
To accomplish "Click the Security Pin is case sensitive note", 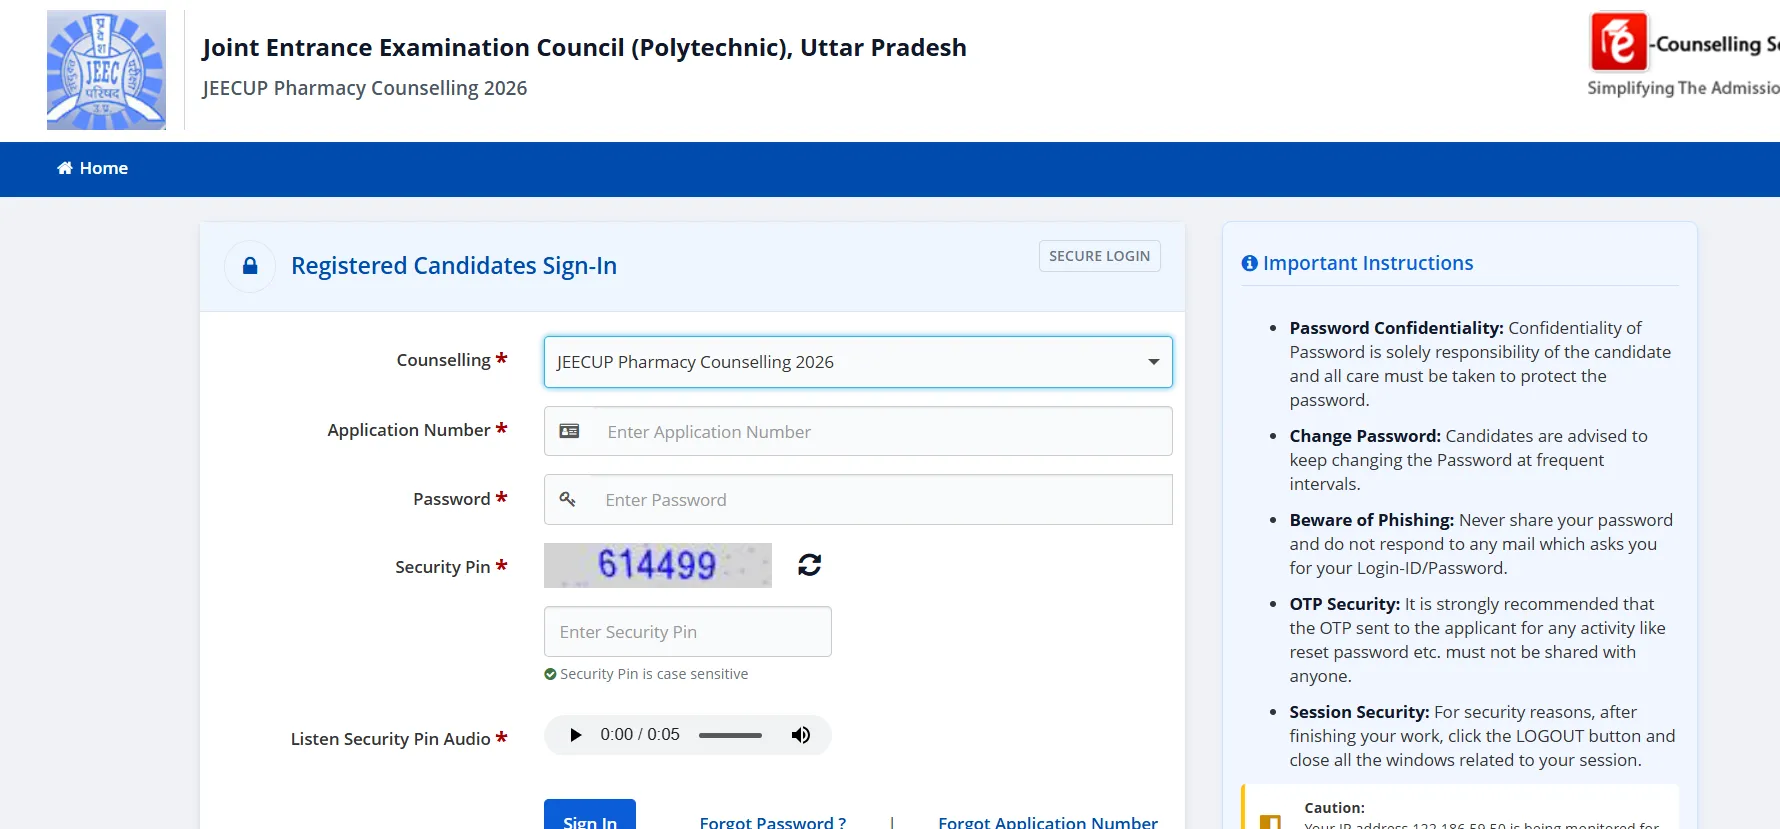I will 654,674.
